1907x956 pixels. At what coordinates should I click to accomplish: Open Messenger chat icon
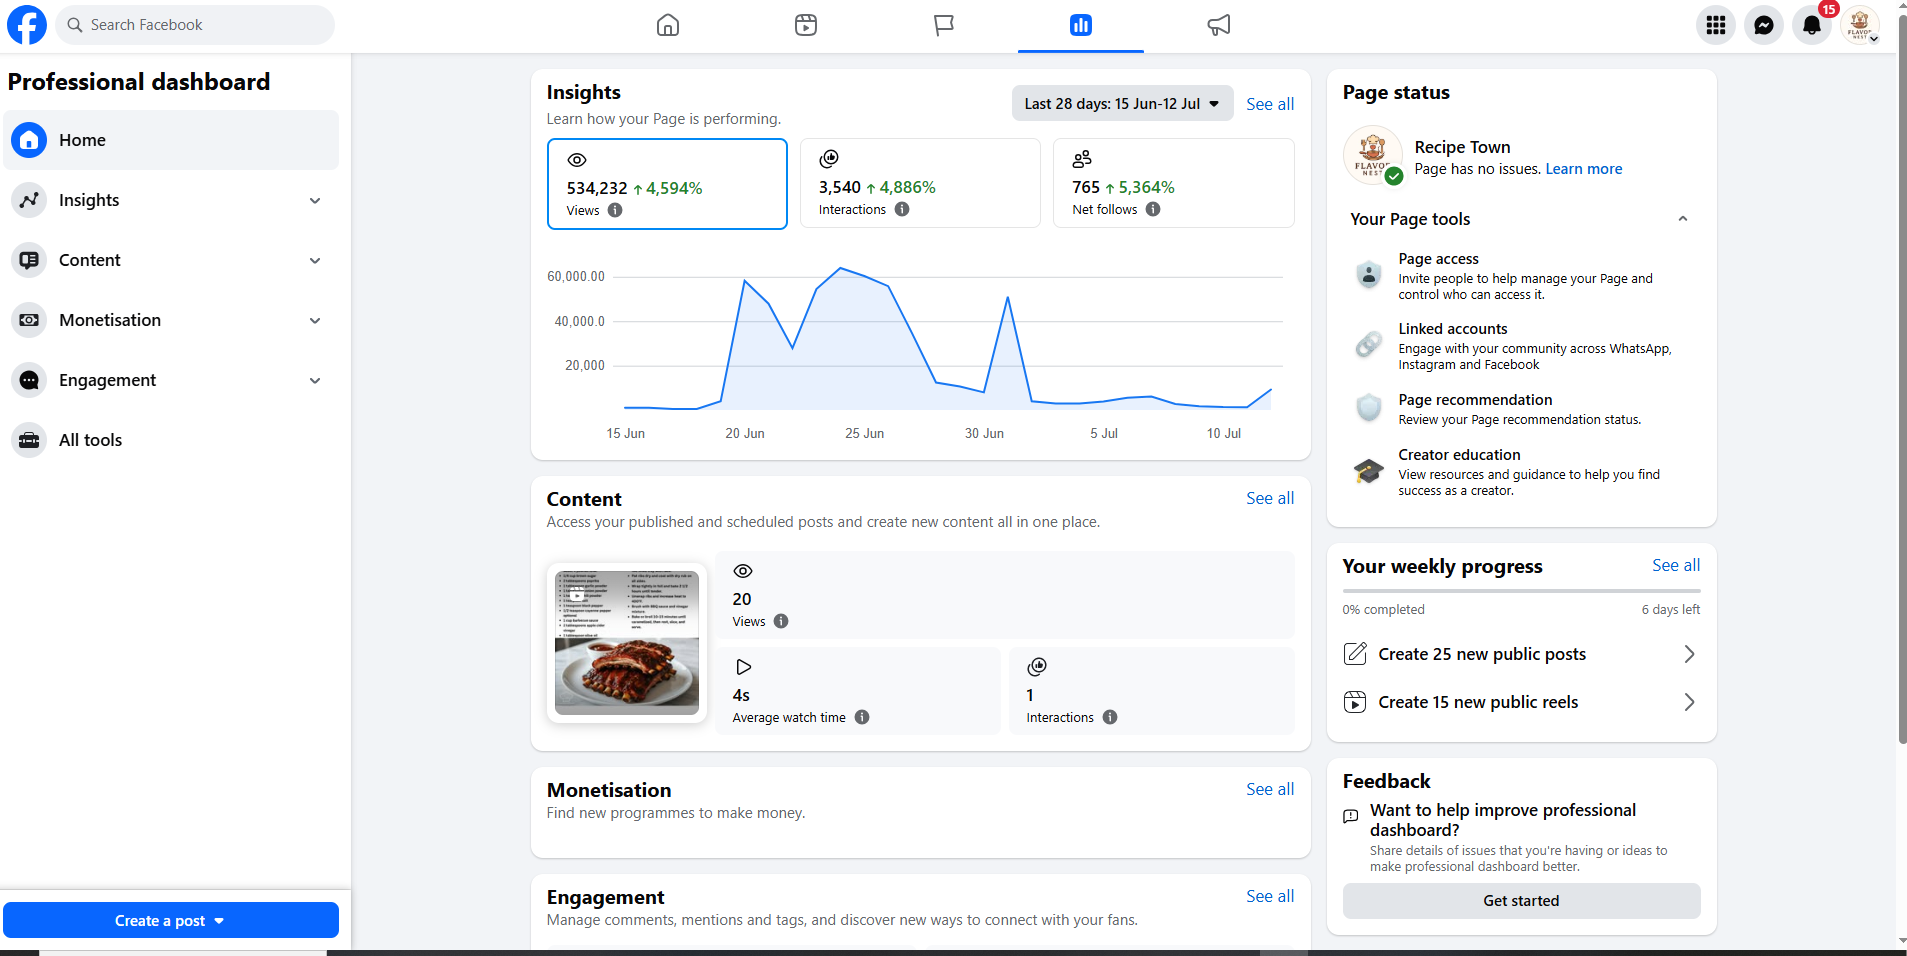click(x=1764, y=25)
